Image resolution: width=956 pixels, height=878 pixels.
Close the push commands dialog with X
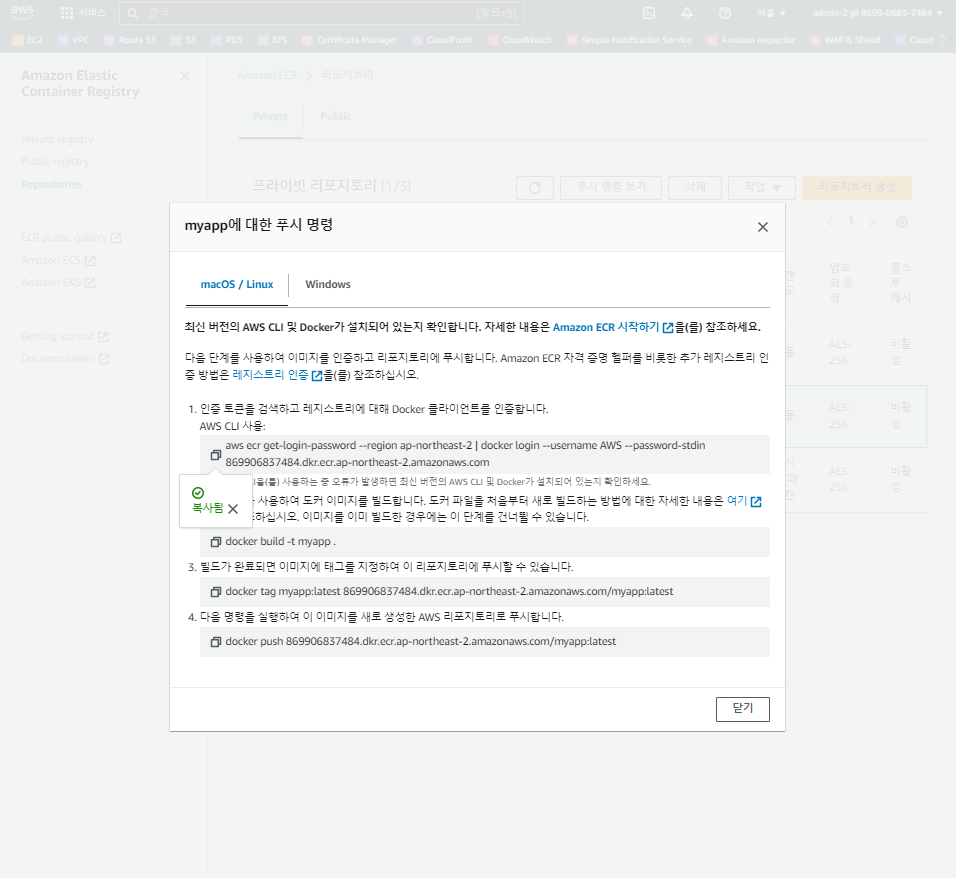(x=763, y=227)
